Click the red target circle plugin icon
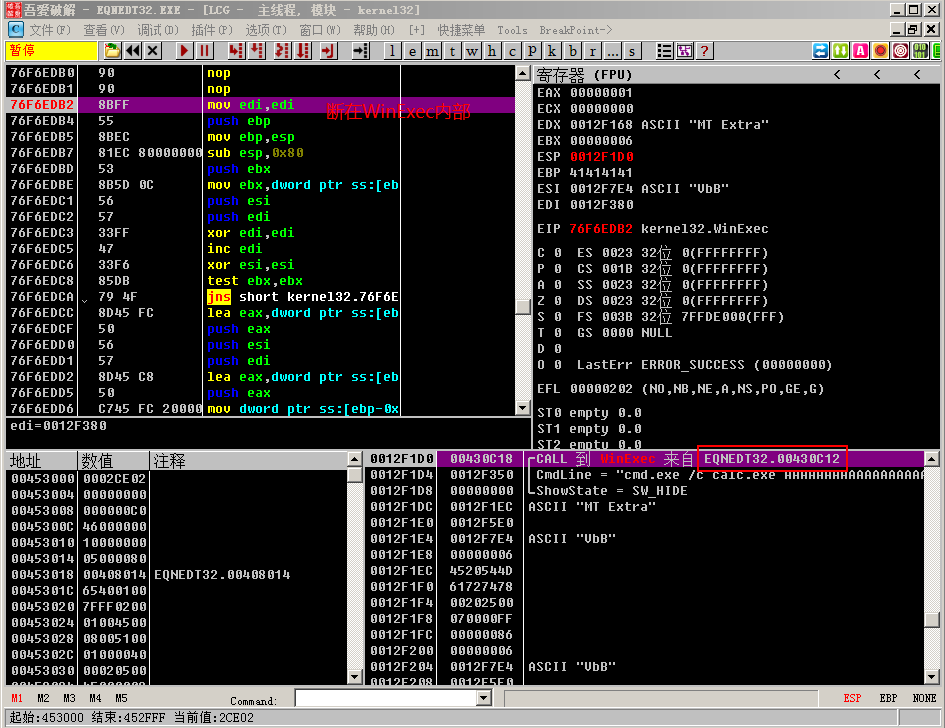Viewport: 945px width, 728px height. point(900,51)
